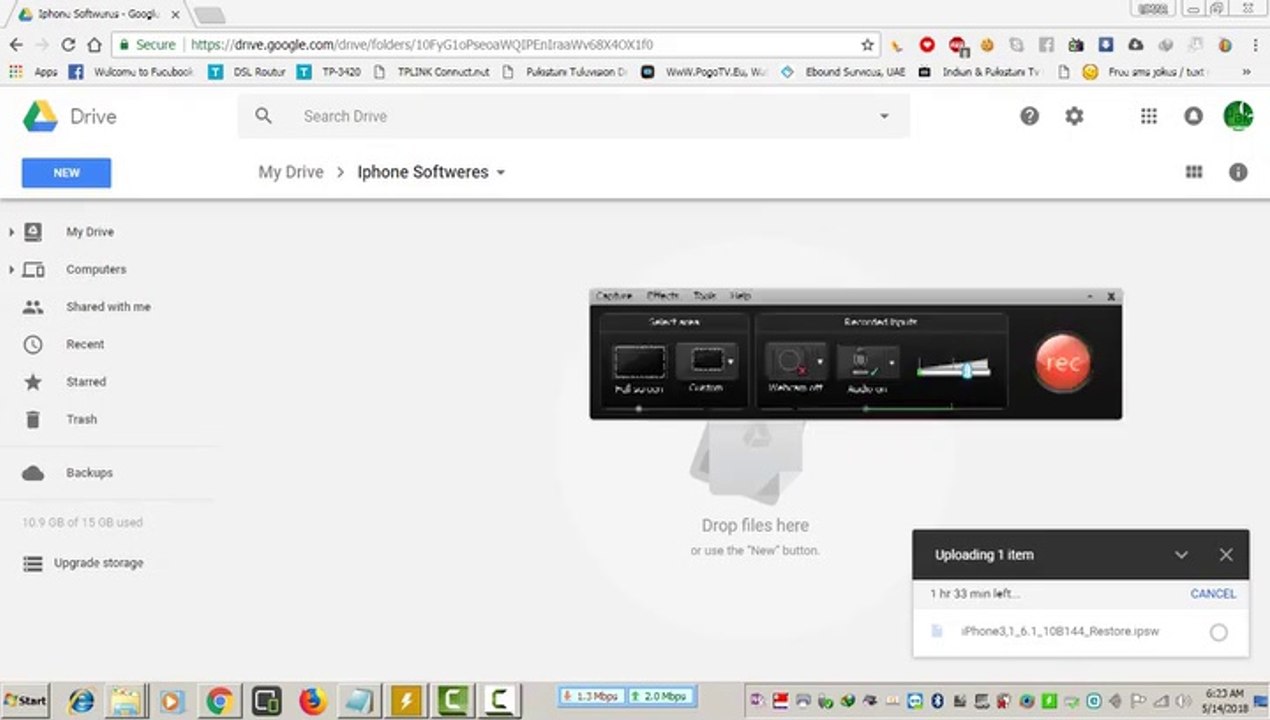Open Apps bookmark shortcut

(34, 72)
